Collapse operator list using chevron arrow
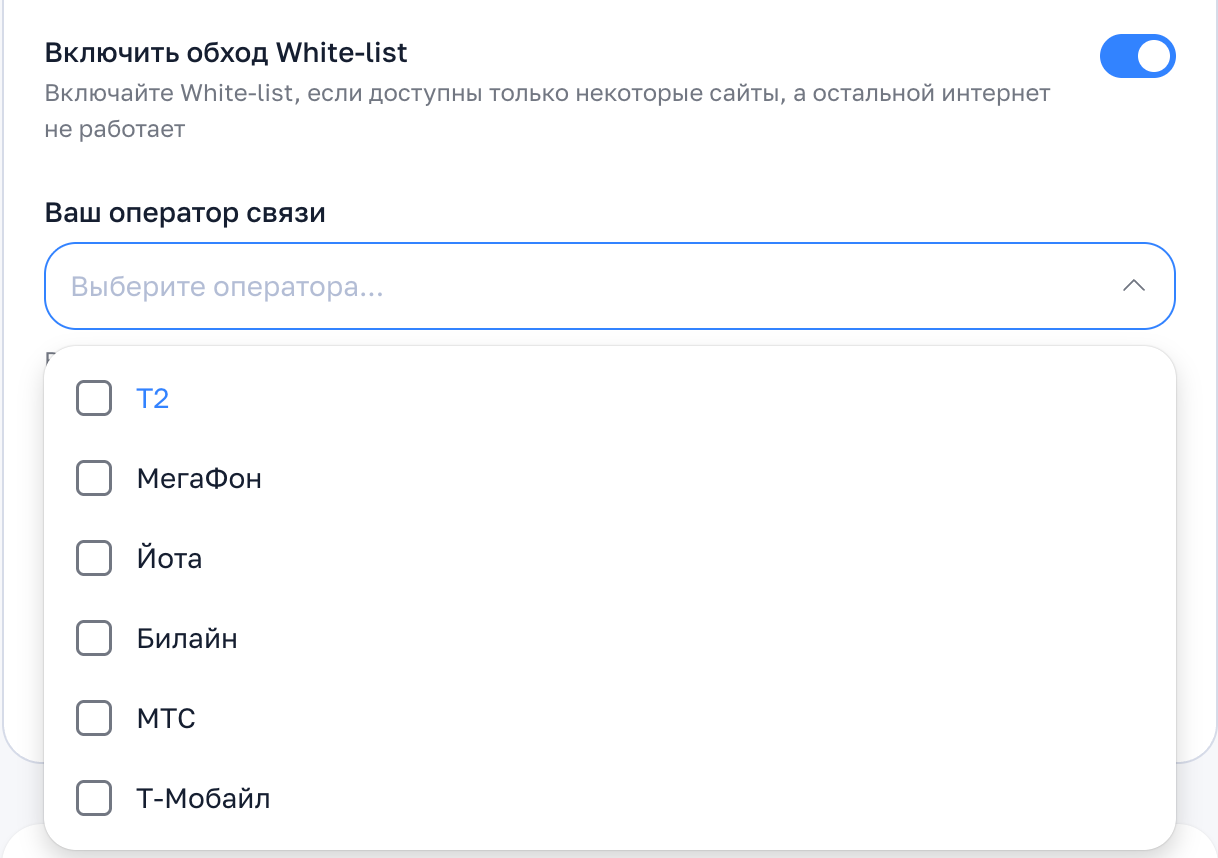Image resolution: width=1218 pixels, height=858 pixels. point(1133,286)
